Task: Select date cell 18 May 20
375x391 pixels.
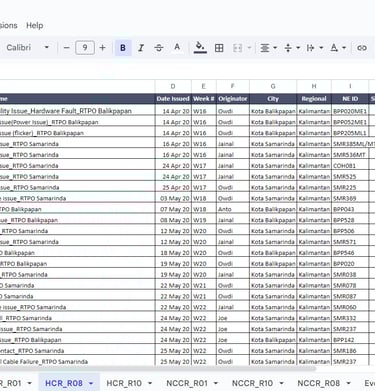Action: tap(173, 253)
